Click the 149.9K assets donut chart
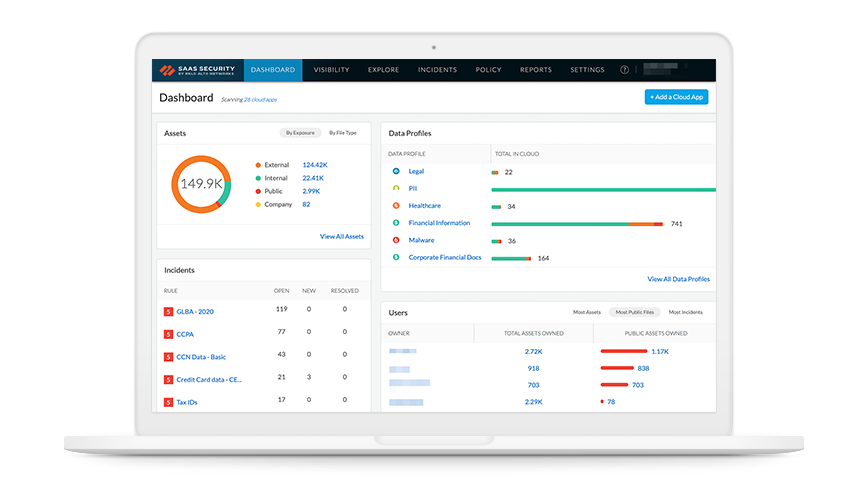This screenshot has width=868, height=488. (x=201, y=184)
